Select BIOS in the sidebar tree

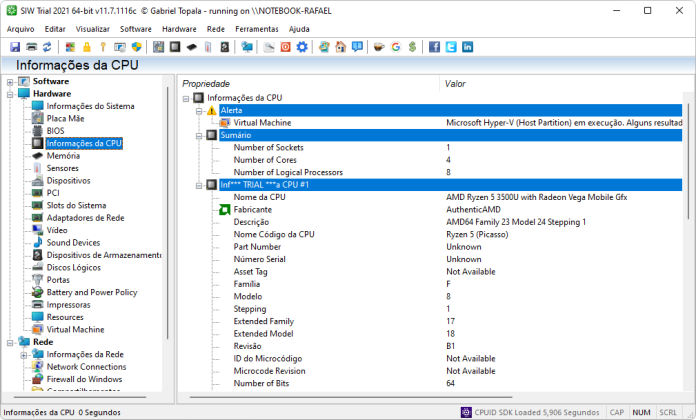(55, 131)
